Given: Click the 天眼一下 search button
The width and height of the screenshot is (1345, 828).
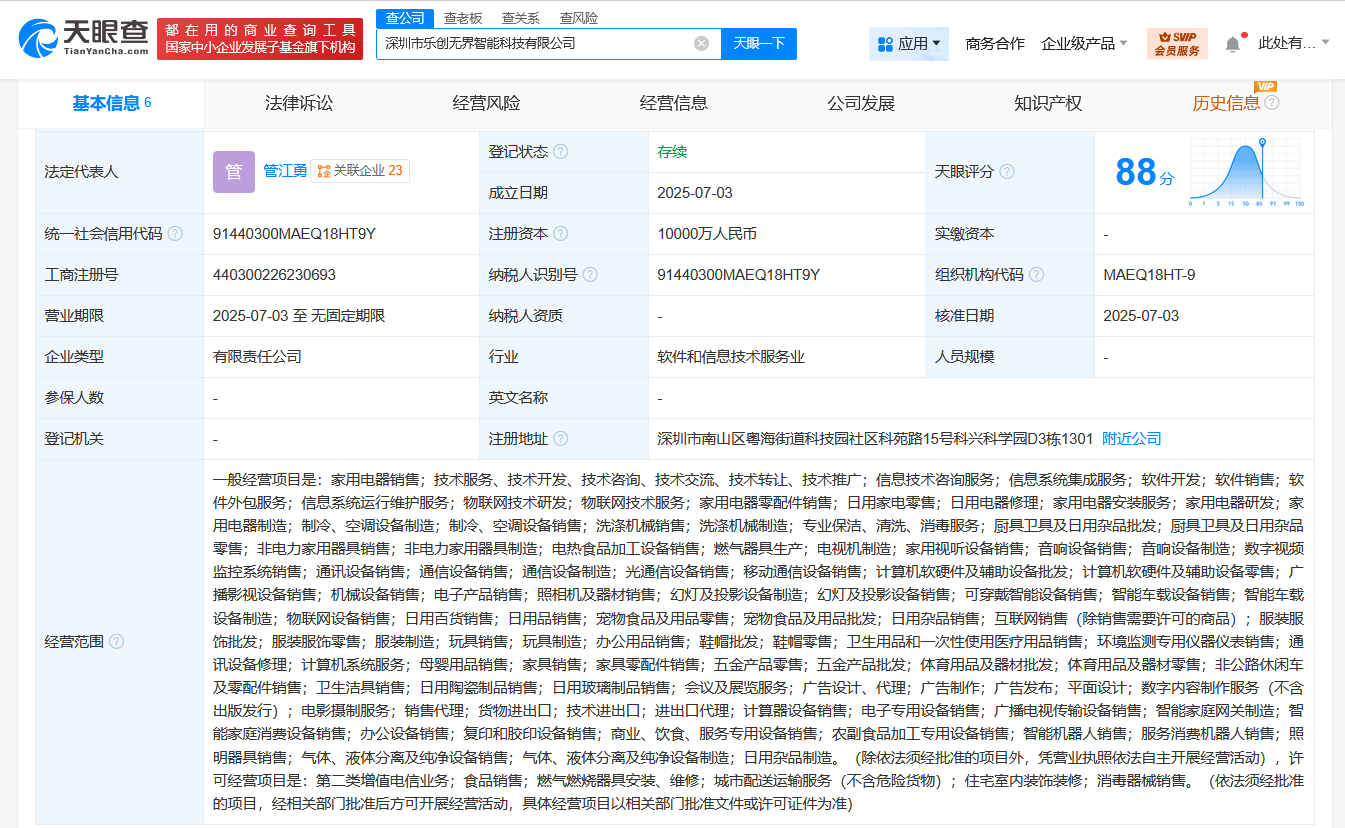Looking at the screenshot, I should (758, 43).
